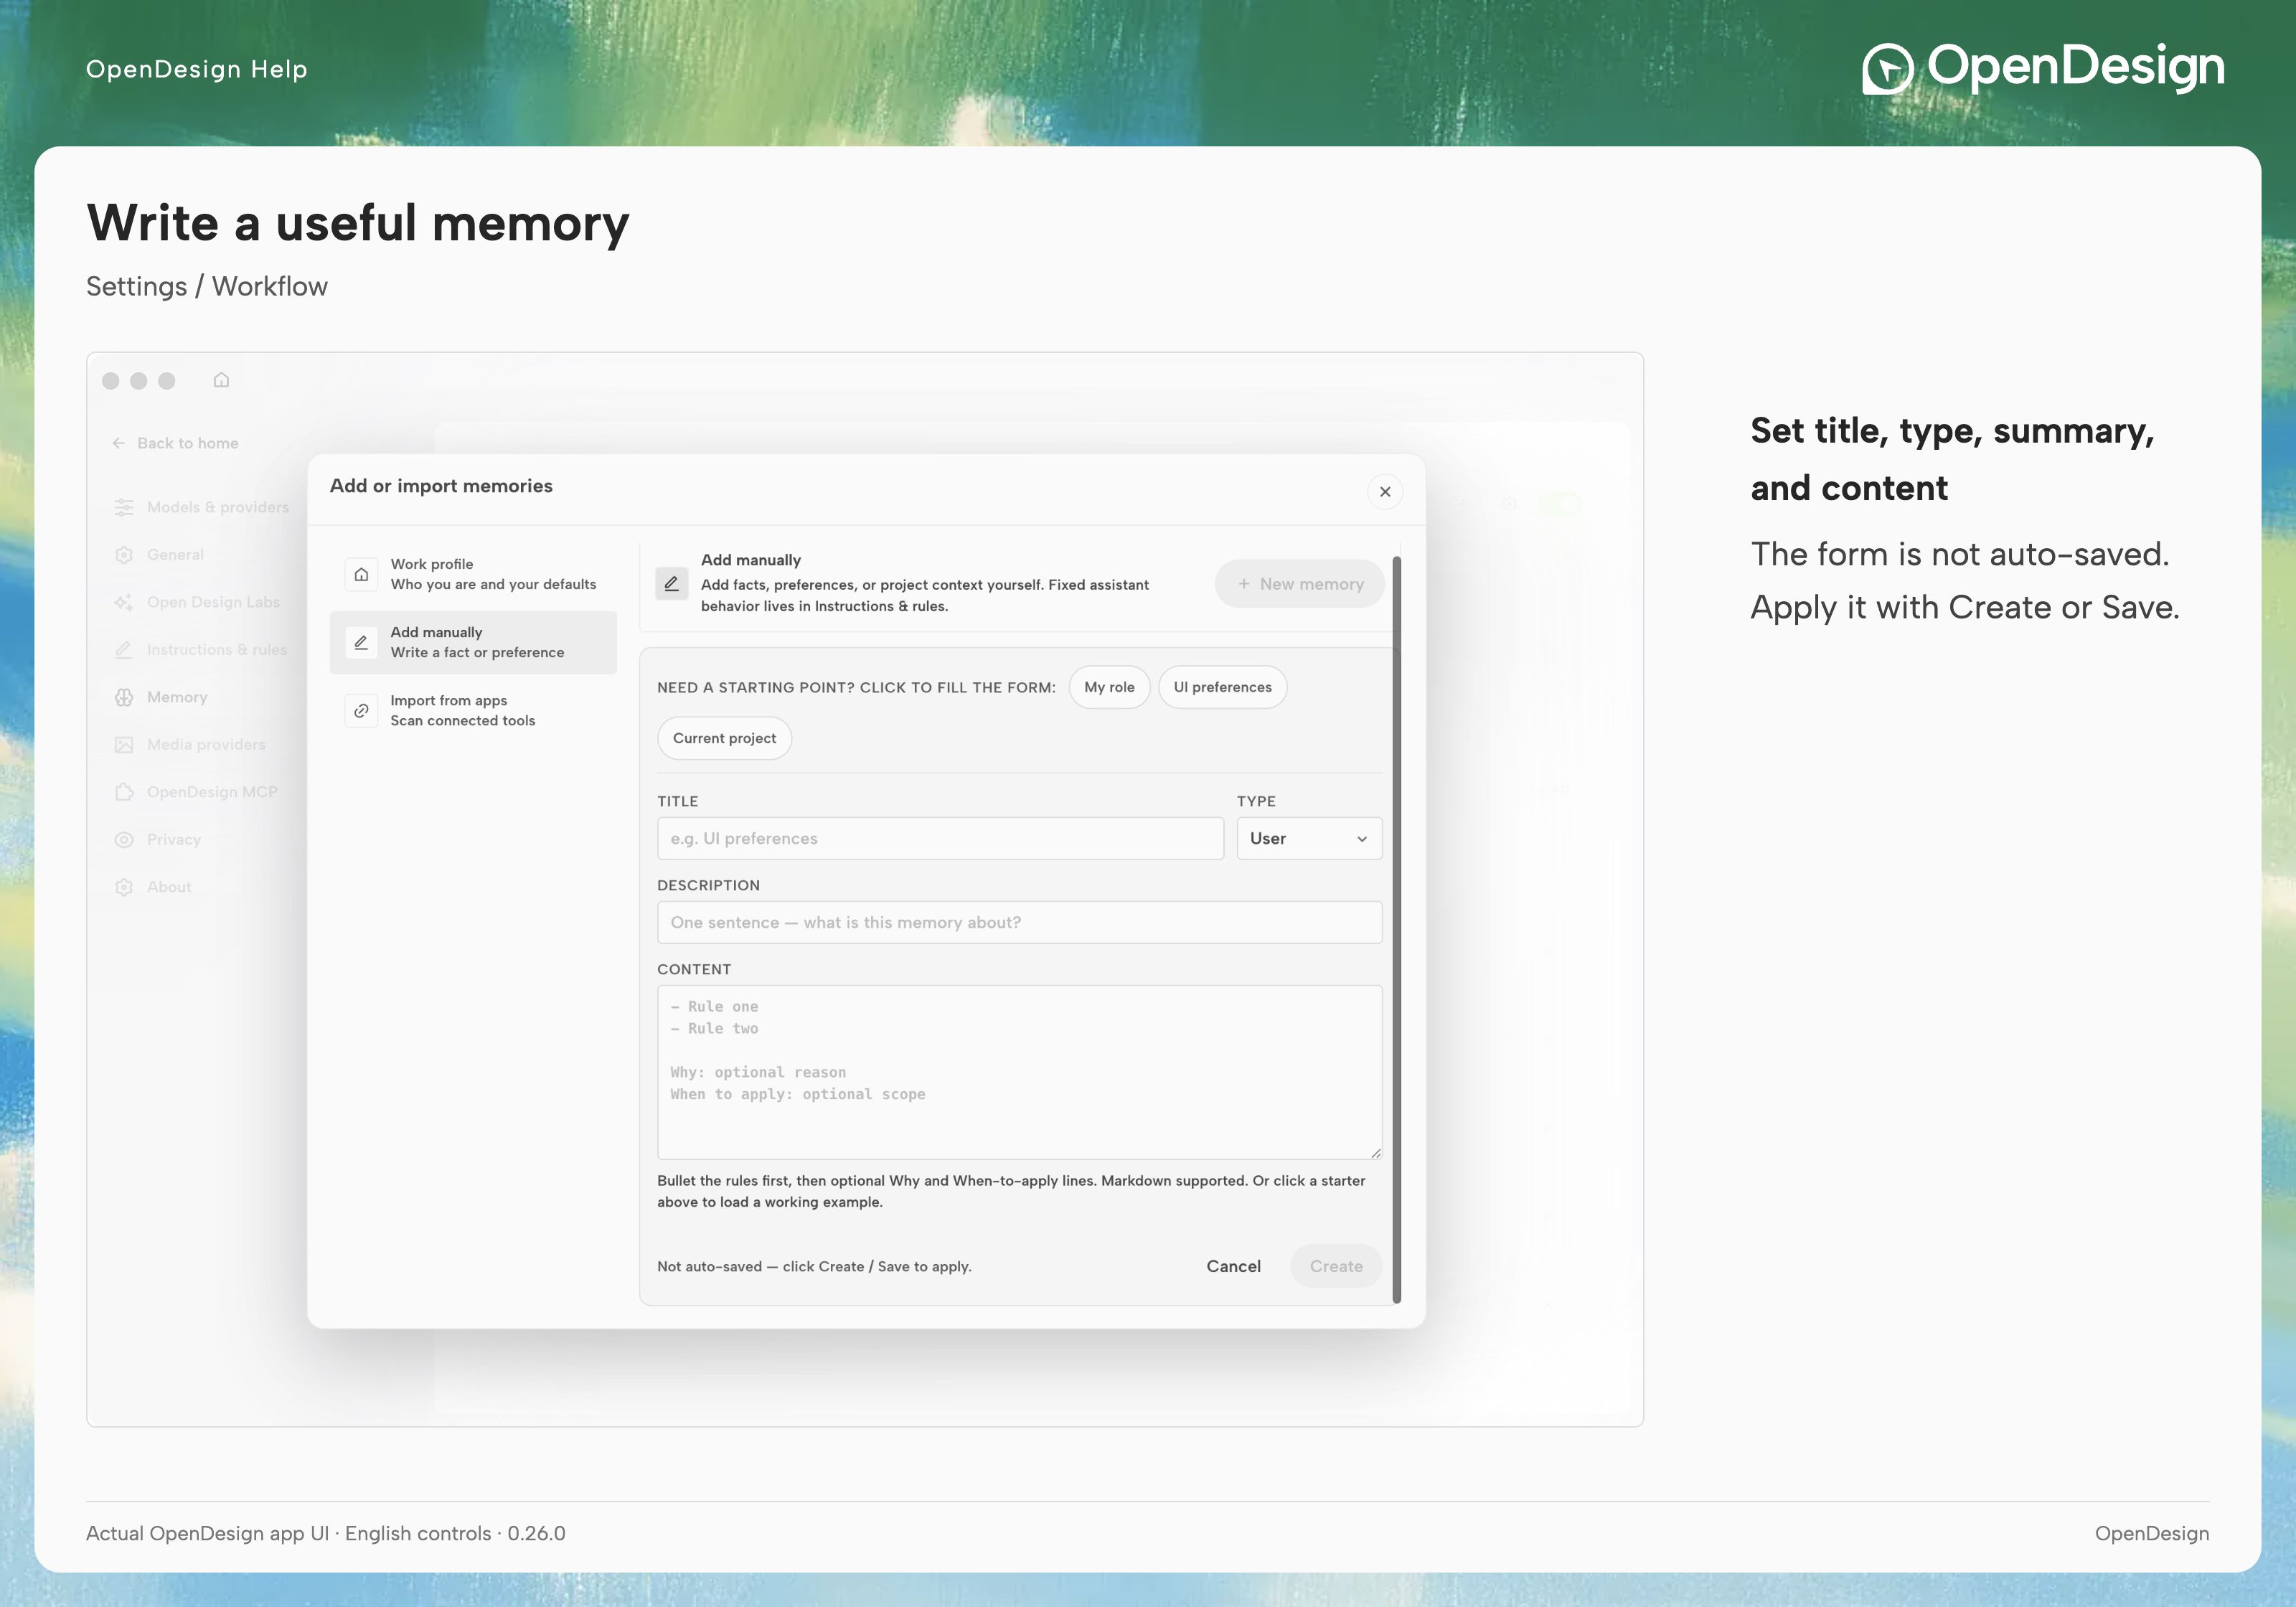Screen dimensions: 2296x1607
Task: Select the Work profile tab
Action: [473, 574]
